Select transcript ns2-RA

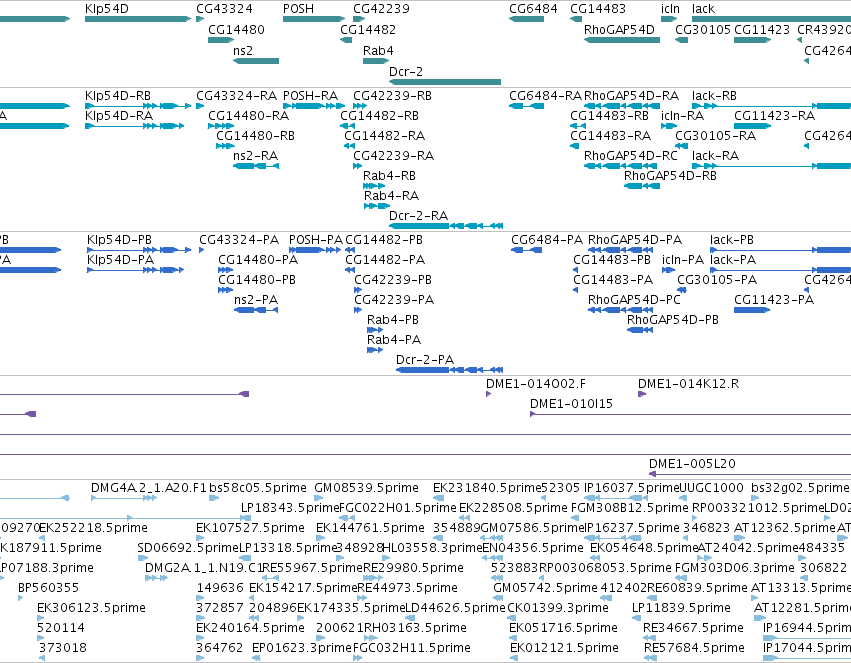tap(255, 156)
